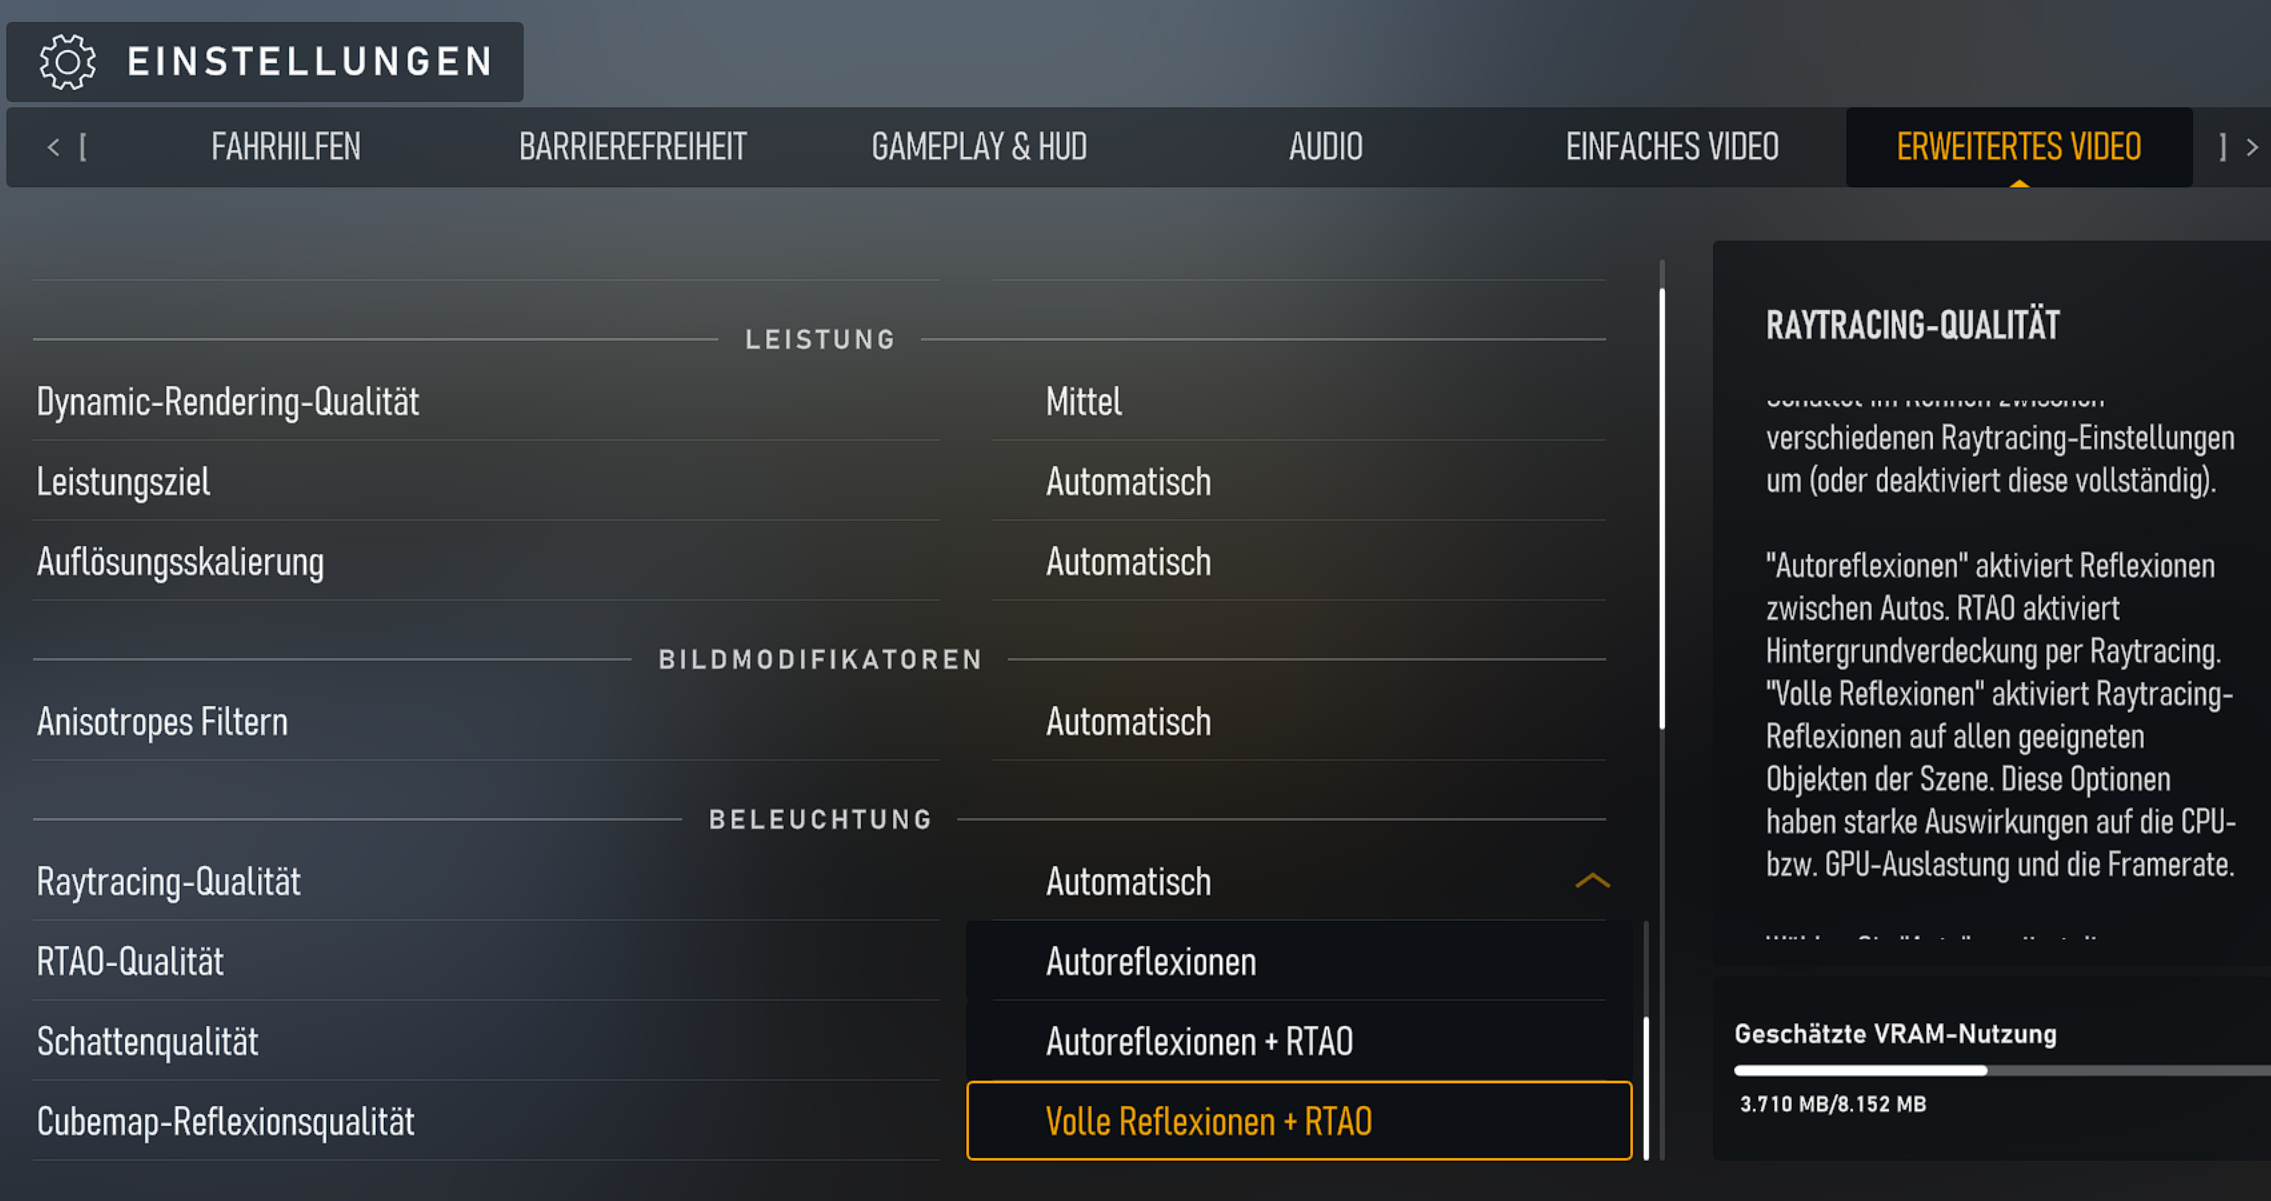
Task: Collapse the Raytracing-Qualität dropdown chevron
Action: 1592,881
